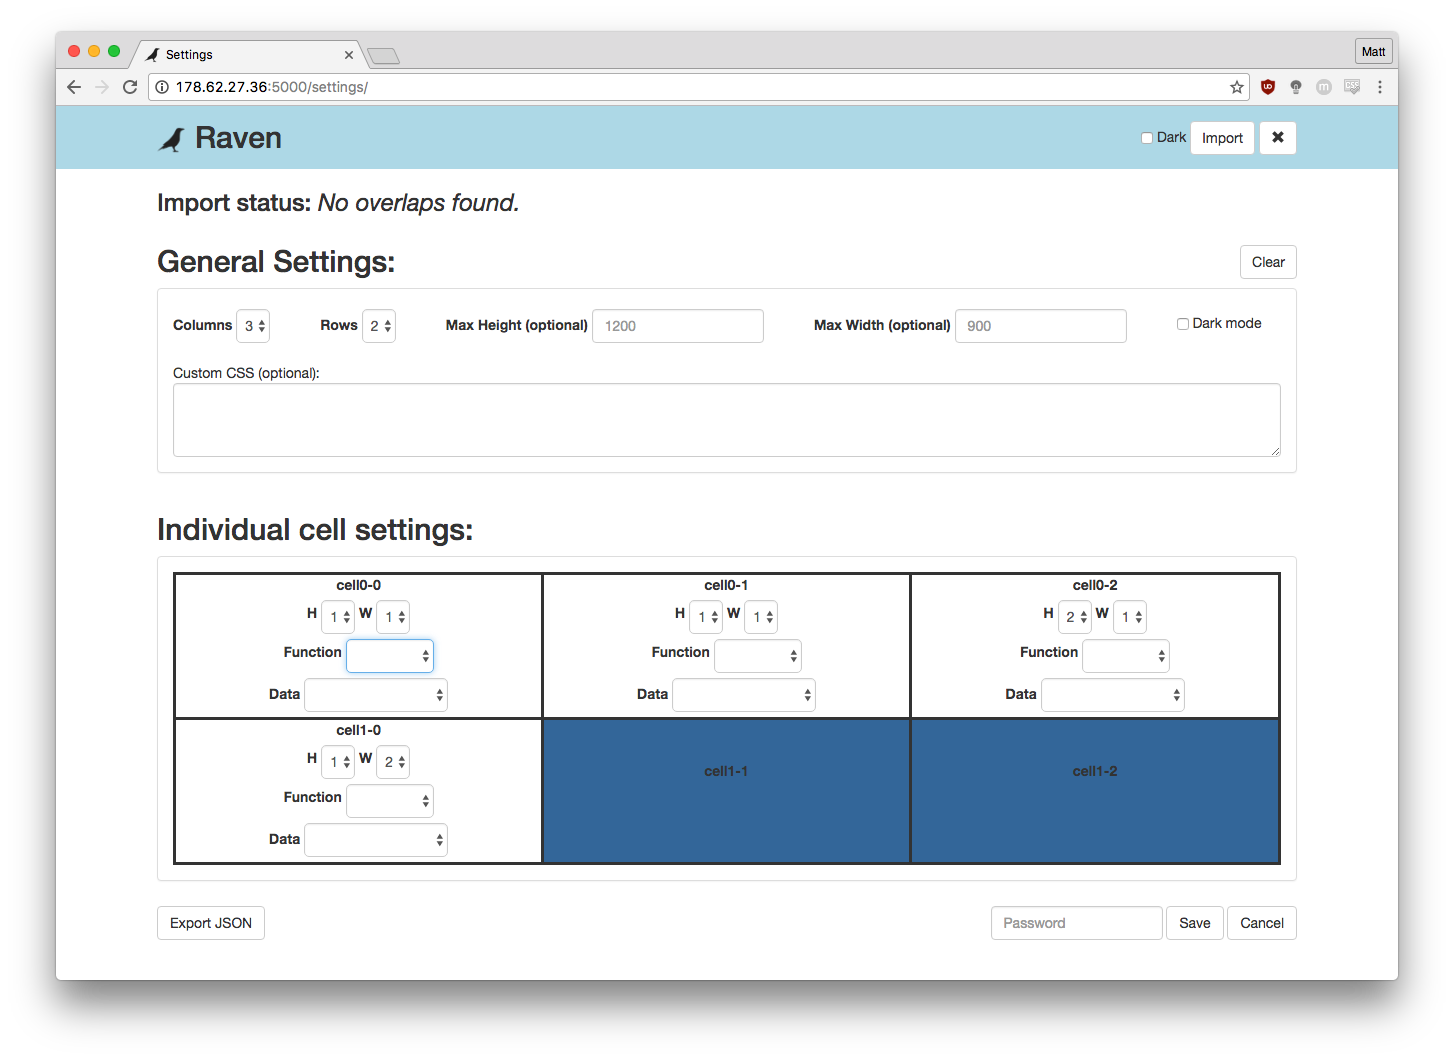Click the Import button

click(x=1222, y=138)
